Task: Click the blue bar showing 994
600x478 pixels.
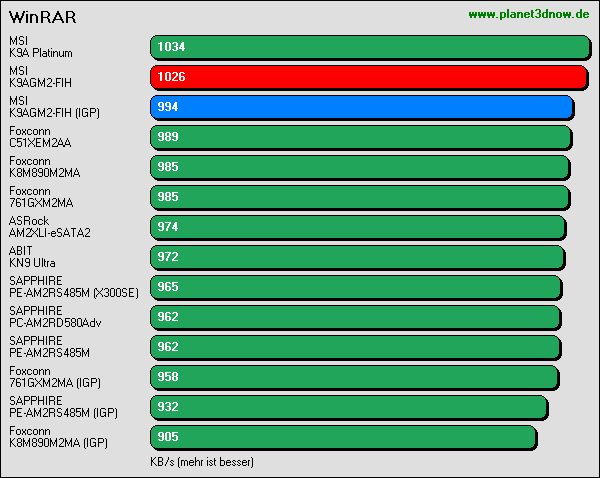Action: click(x=362, y=108)
